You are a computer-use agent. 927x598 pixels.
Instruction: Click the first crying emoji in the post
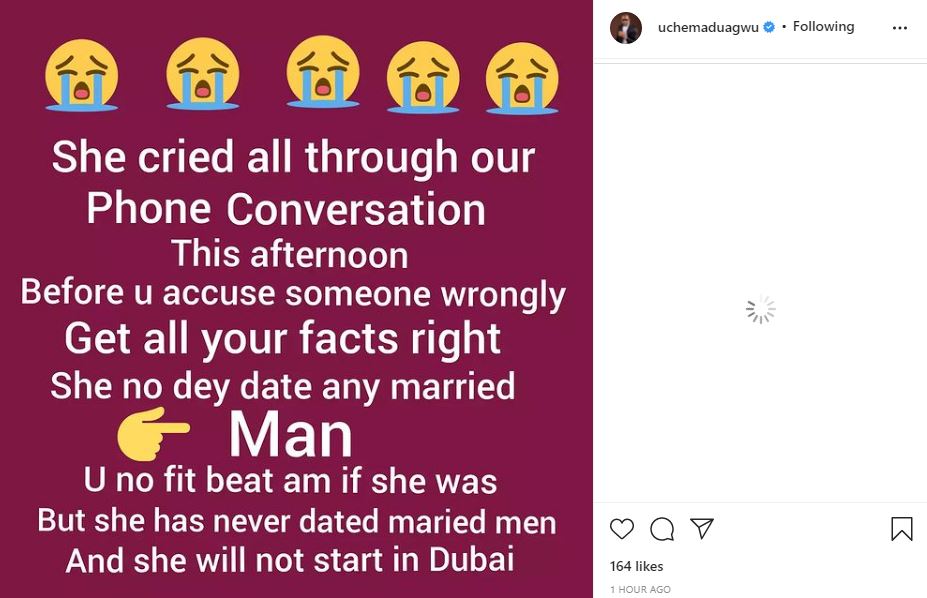pyautogui.click(x=82, y=74)
